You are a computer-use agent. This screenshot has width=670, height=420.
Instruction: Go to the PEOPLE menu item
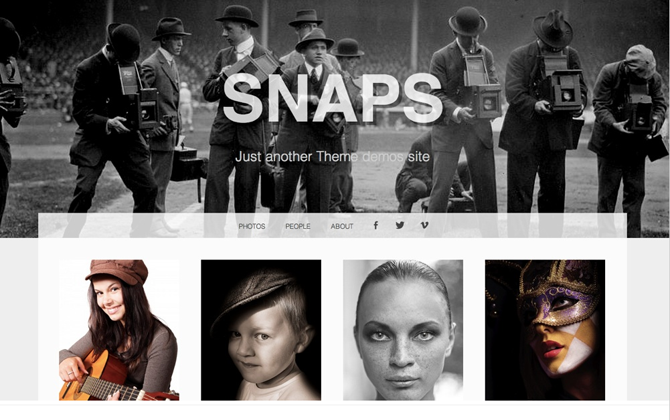[x=298, y=226]
